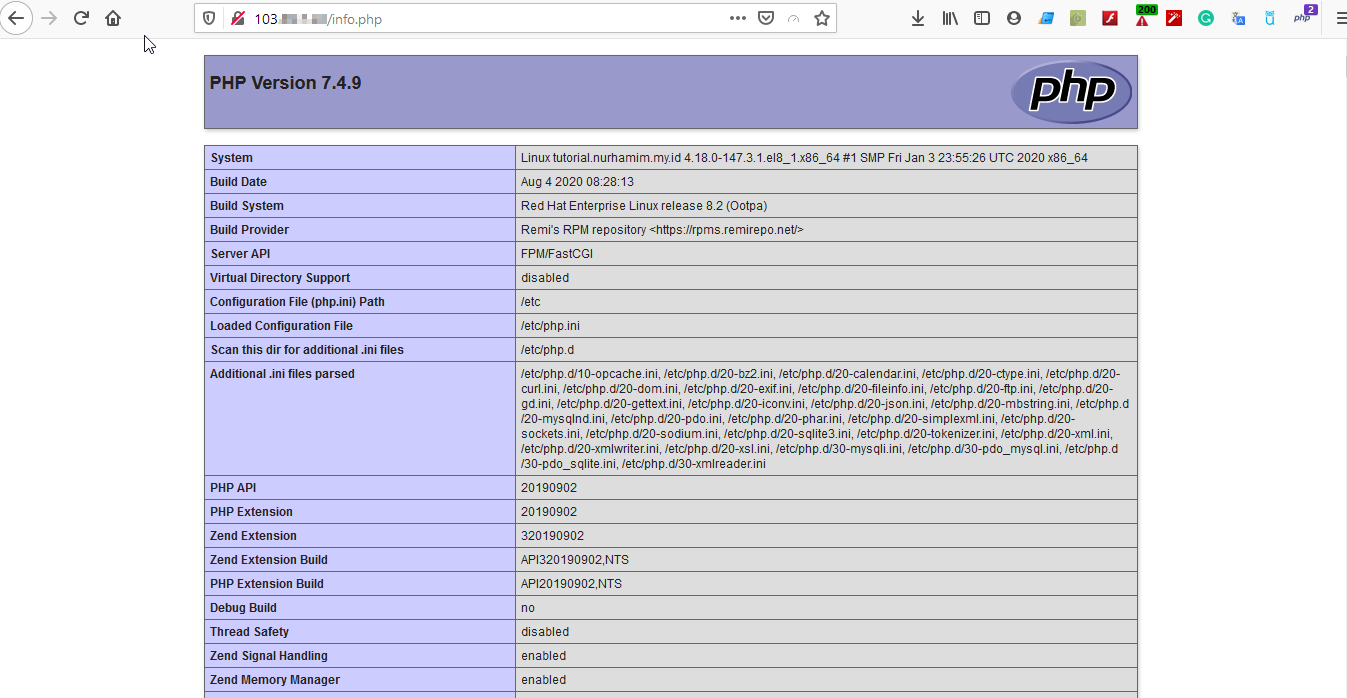
Task: Open the Firefox hamburger application menu
Action: [x=1341, y=18]
